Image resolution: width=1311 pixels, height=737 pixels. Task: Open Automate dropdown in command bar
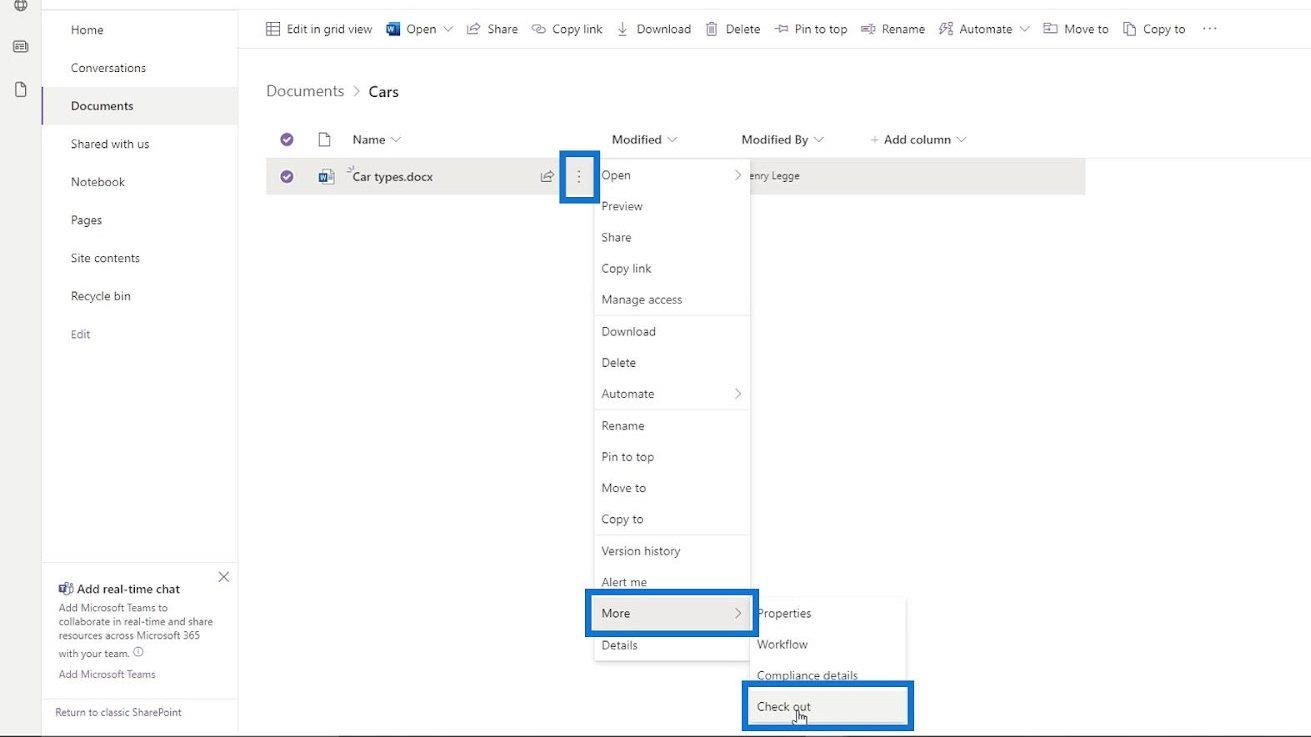click(x=984, y=29)
